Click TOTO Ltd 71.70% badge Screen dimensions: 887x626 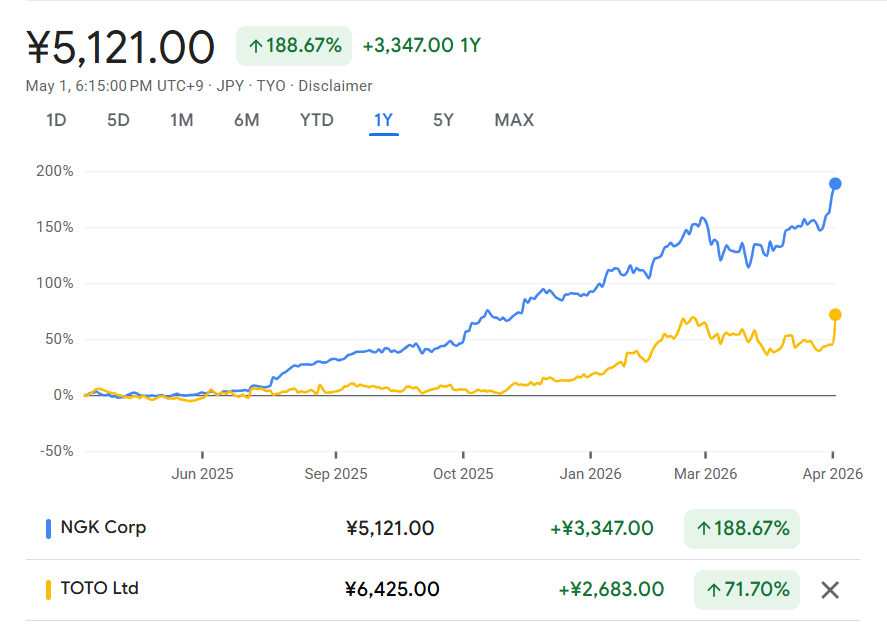coord(747,590)
